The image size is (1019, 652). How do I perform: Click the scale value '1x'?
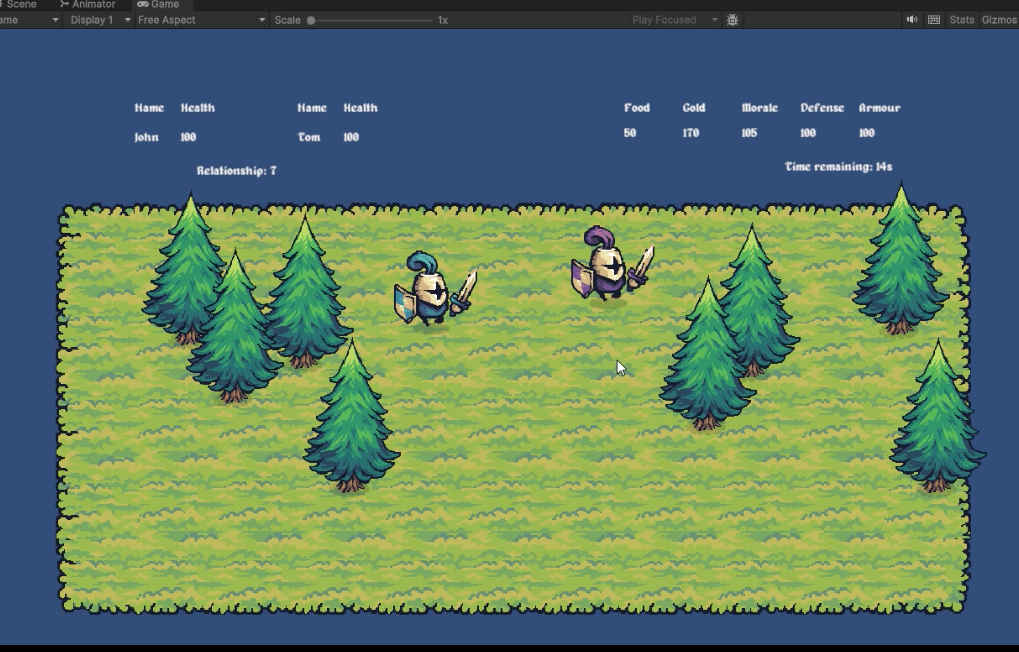(443, 20)
